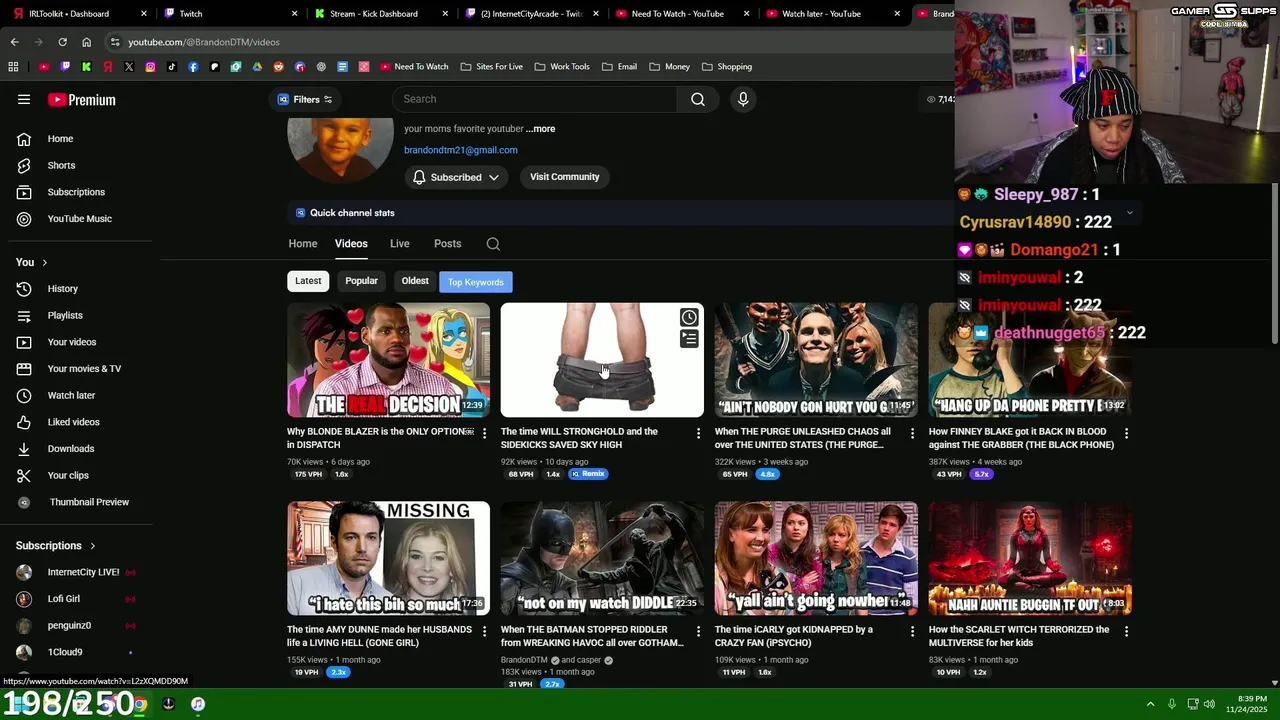Open Downloads in the sidebar
Viewport: 1280px width, 720px height.
click(x=70, y=449)
